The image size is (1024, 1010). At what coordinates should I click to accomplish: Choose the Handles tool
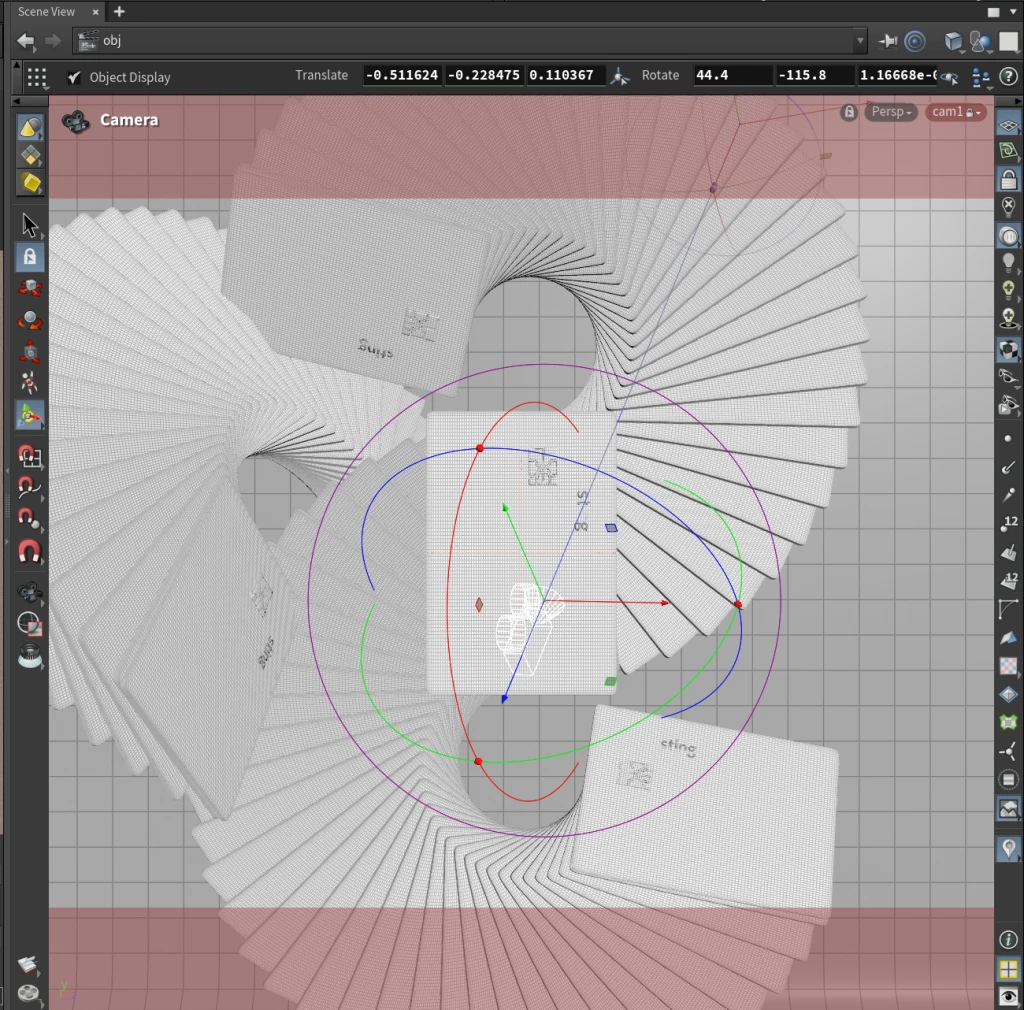pos(29,415)
